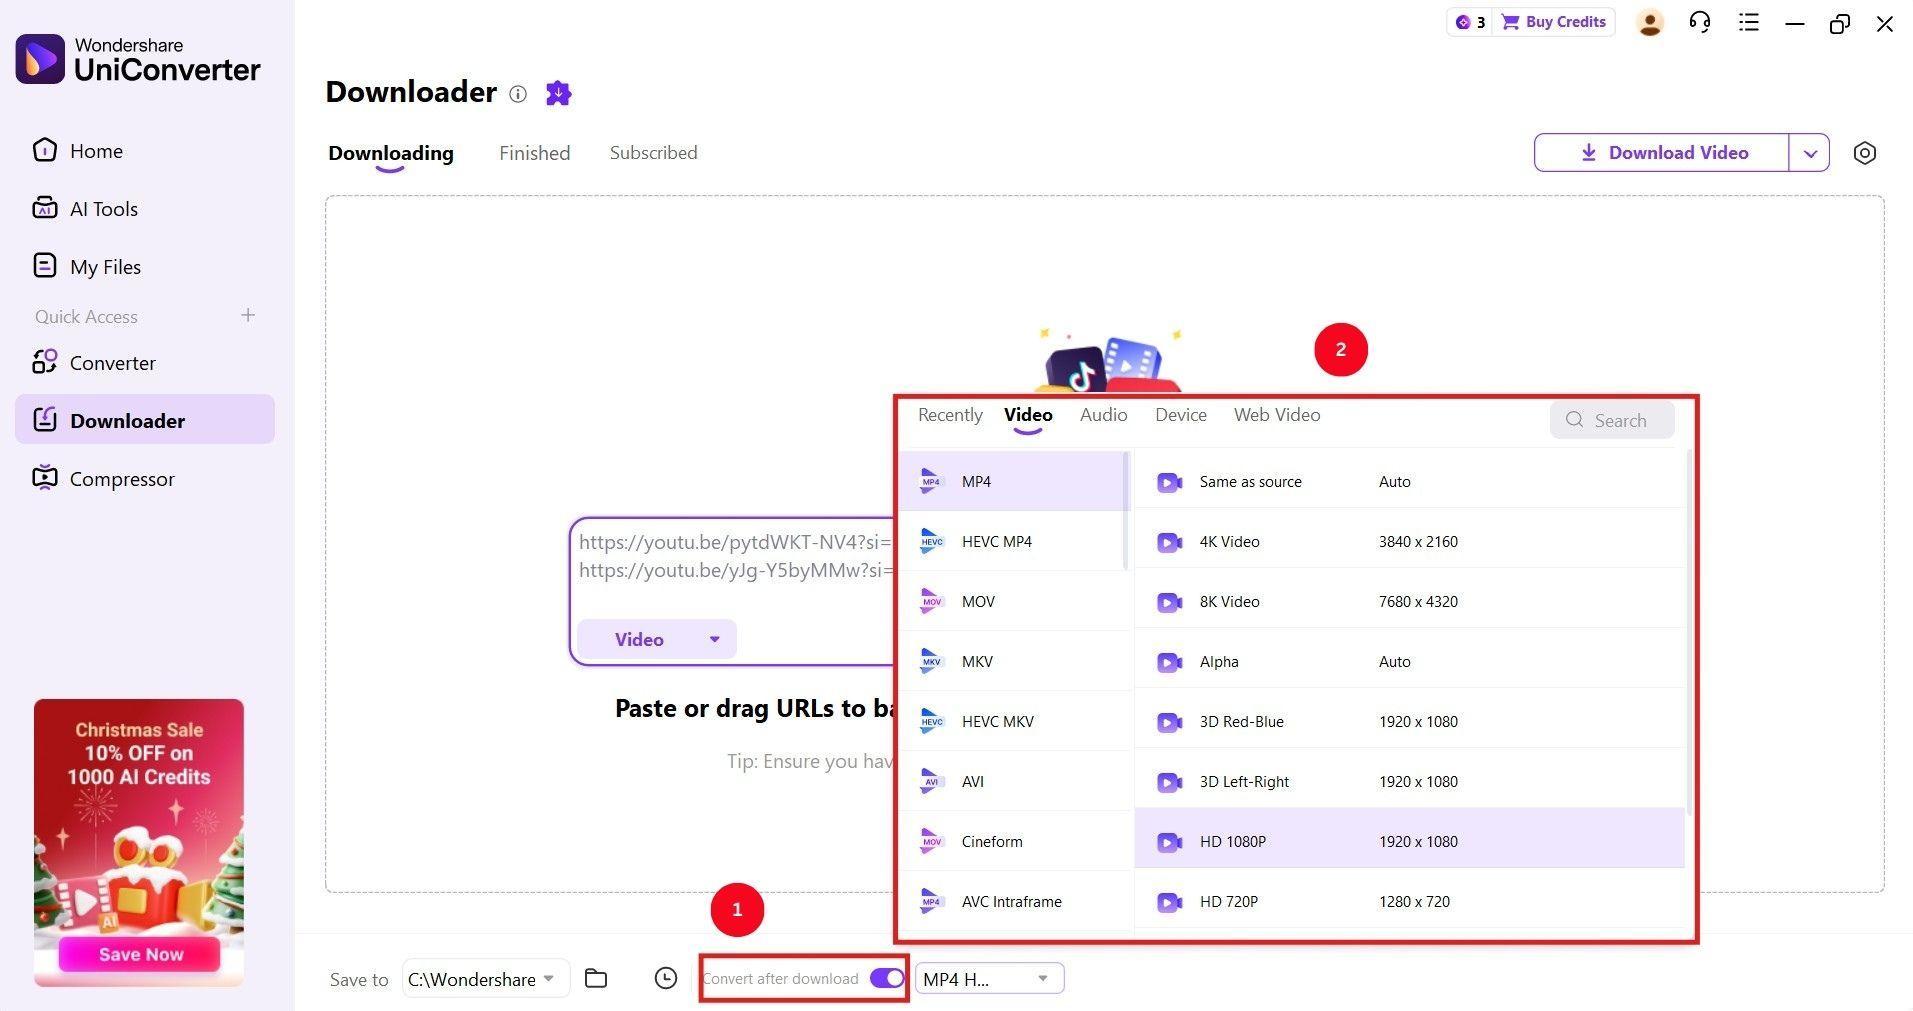Select HD 1080P resolution
The width and height of the screenshot is (1913, 1011).
coord(1232,841)
